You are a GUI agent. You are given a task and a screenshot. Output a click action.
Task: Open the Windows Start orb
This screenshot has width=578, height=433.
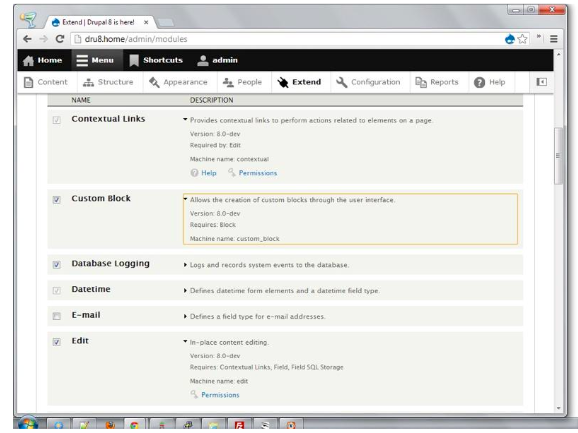point(28,424)
